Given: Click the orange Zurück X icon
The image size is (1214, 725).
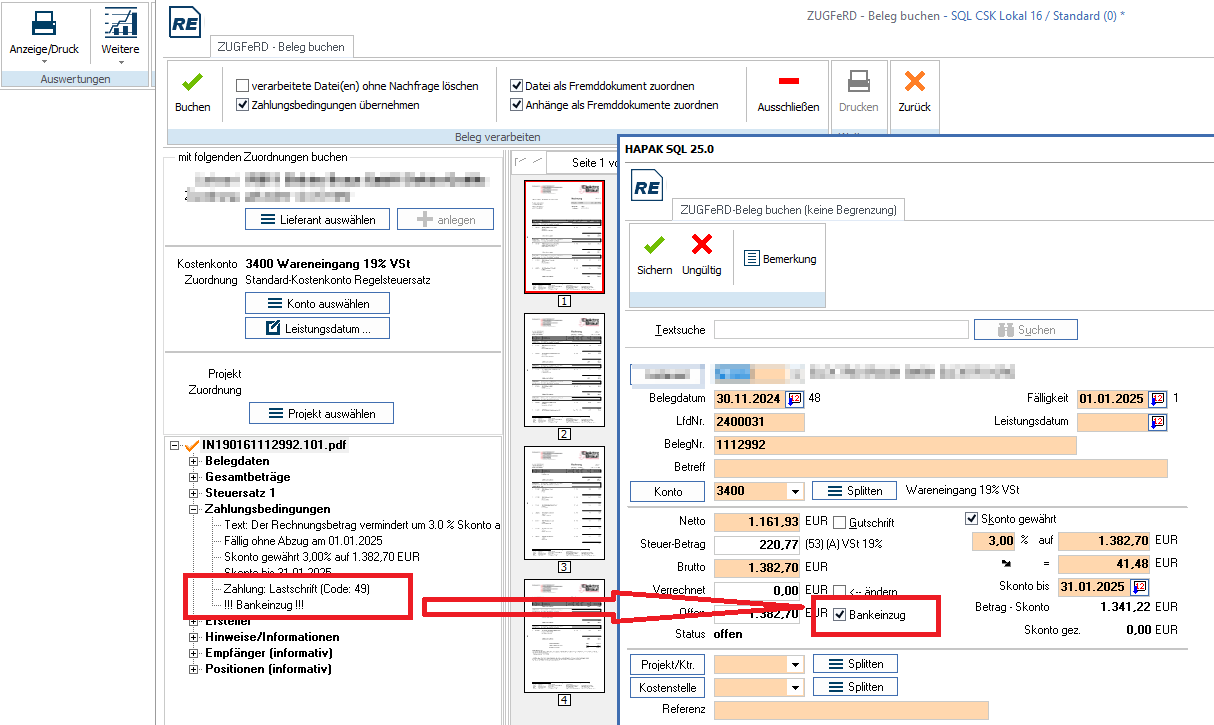Looking at the screenshot, I should tap(914, 84).
